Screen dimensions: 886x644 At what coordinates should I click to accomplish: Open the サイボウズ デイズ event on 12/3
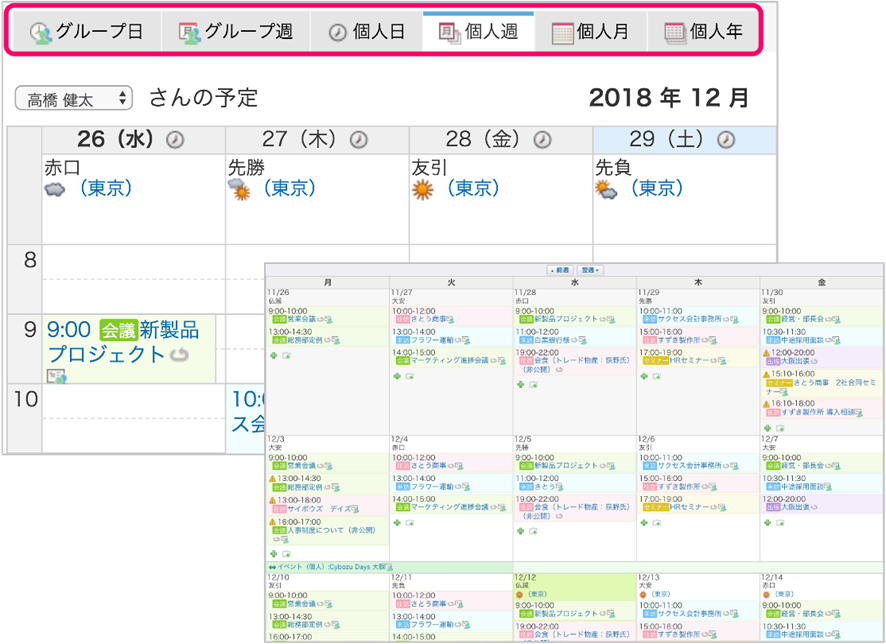coord(318,509)
